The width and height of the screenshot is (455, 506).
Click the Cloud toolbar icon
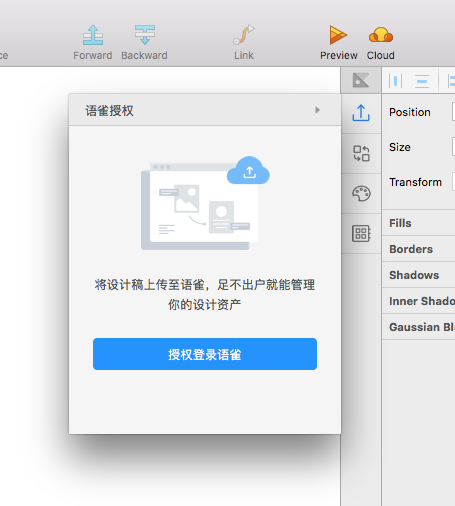(x=381, y=35)
